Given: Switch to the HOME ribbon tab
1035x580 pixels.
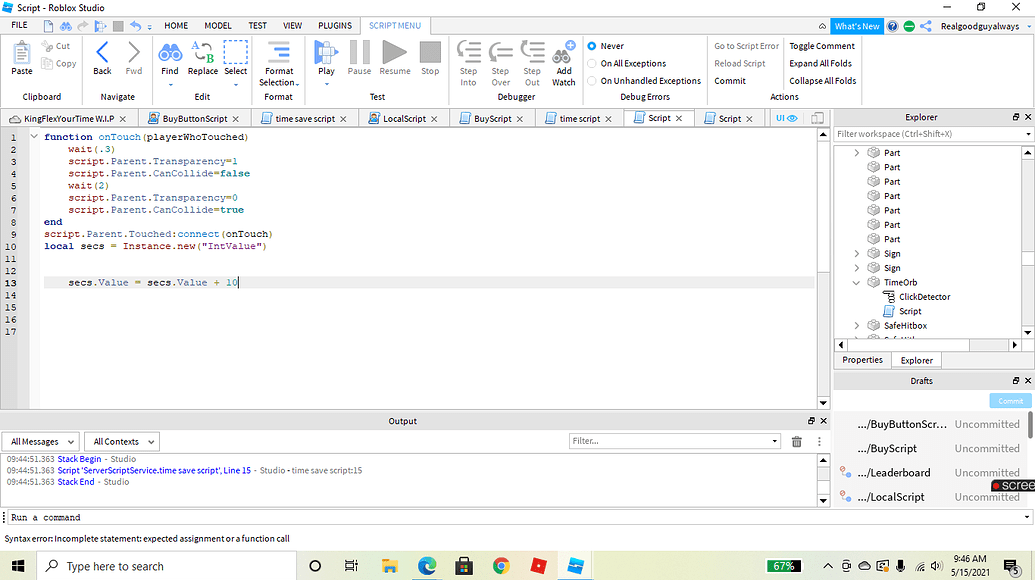Looking at the screenshot, I should tap(176, 25).
